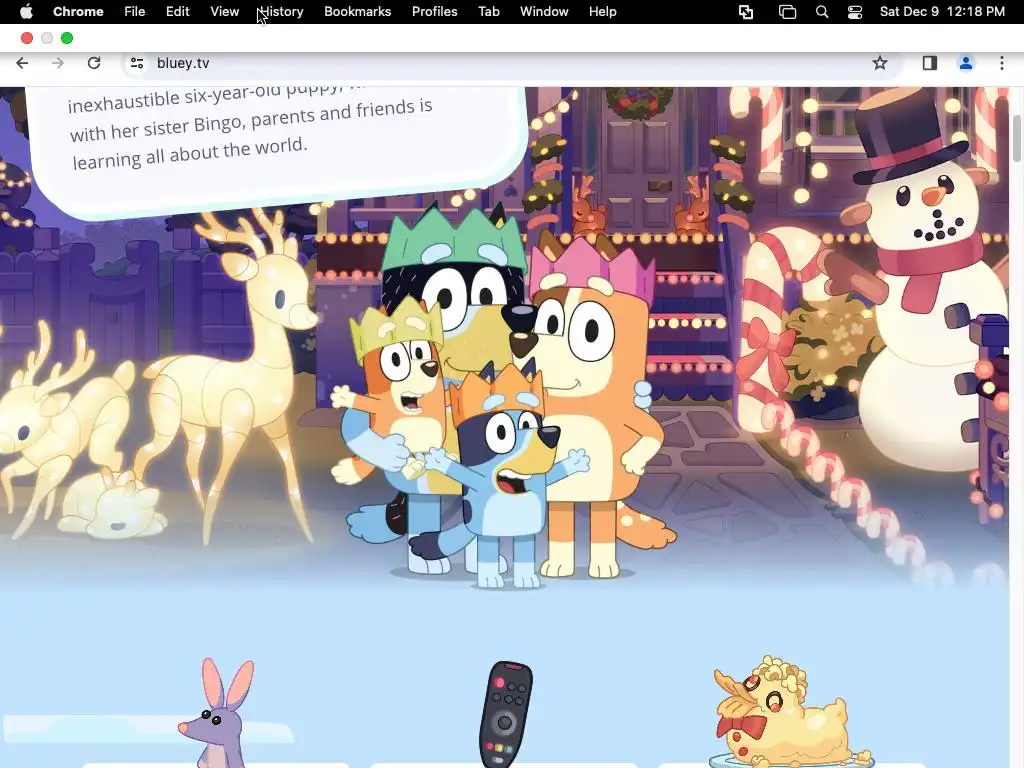
Task: Open the Edit menu
Action: [177, 12]
